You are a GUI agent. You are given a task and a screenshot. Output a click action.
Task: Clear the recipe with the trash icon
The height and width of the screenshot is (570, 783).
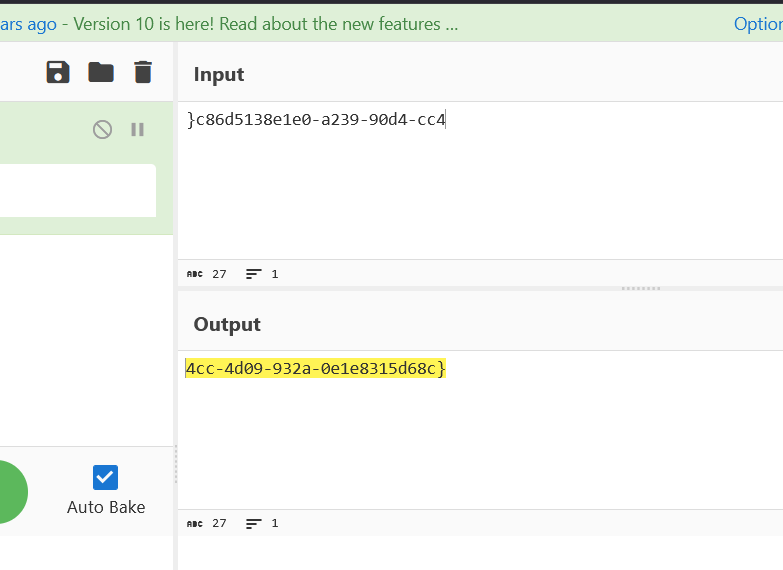(143, 72)
